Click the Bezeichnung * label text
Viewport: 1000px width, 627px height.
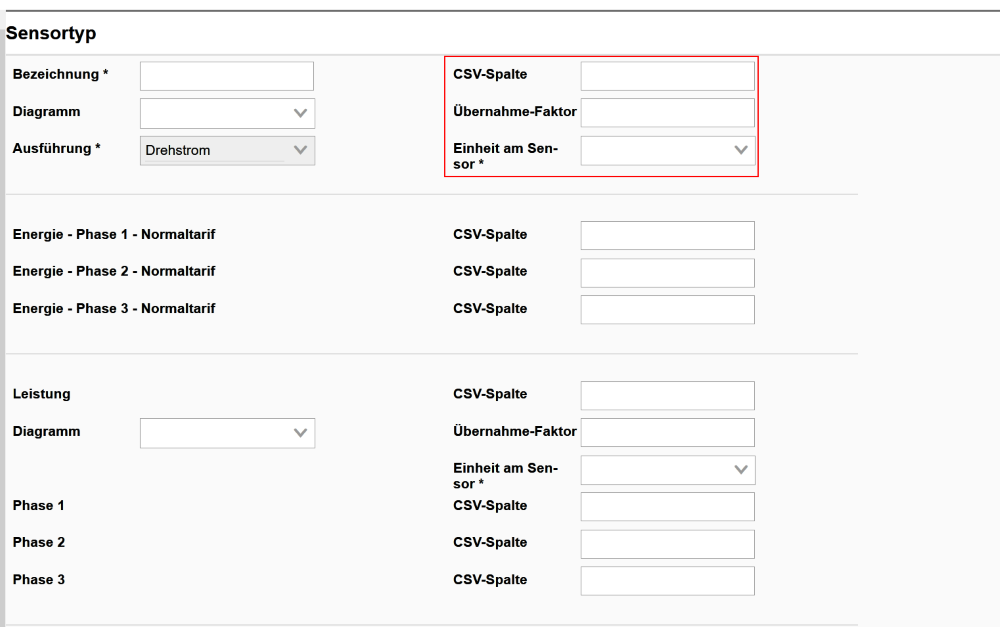[x=60, y=75]
